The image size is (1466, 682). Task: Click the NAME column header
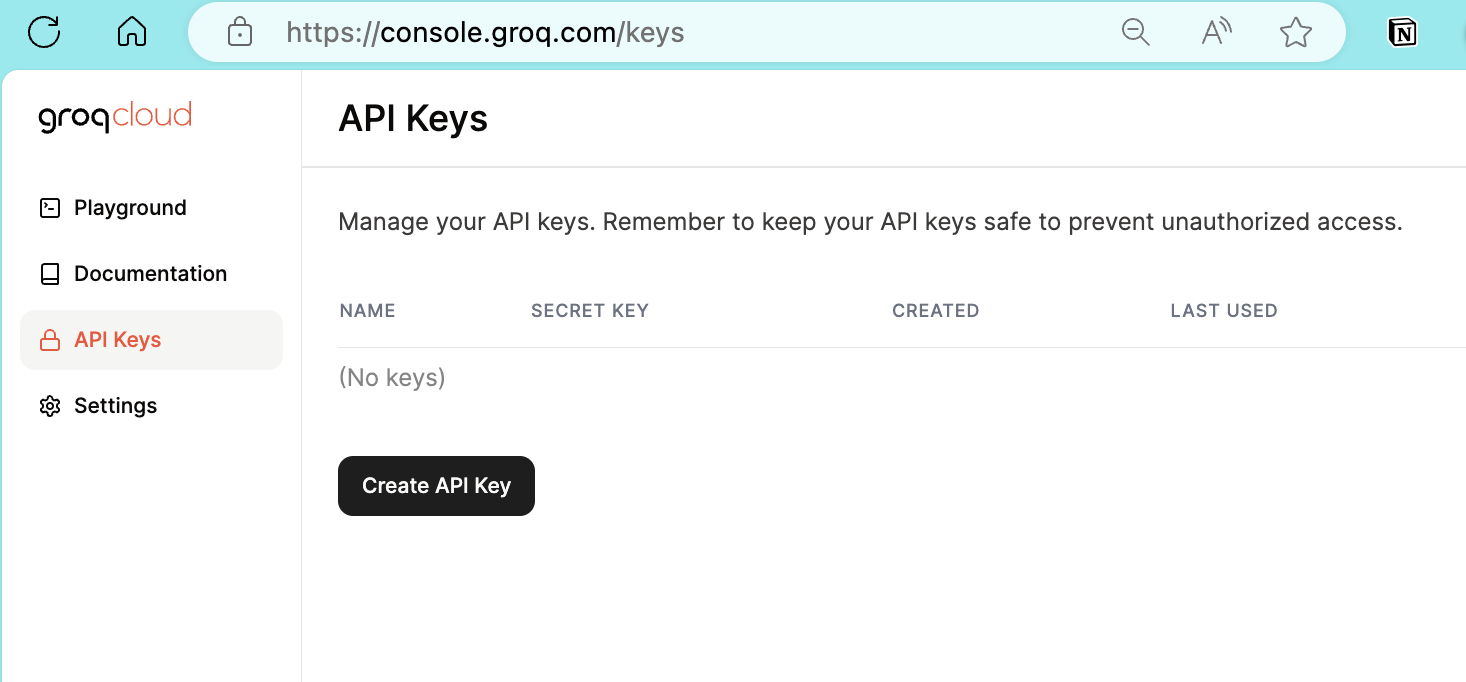[367, 310]
